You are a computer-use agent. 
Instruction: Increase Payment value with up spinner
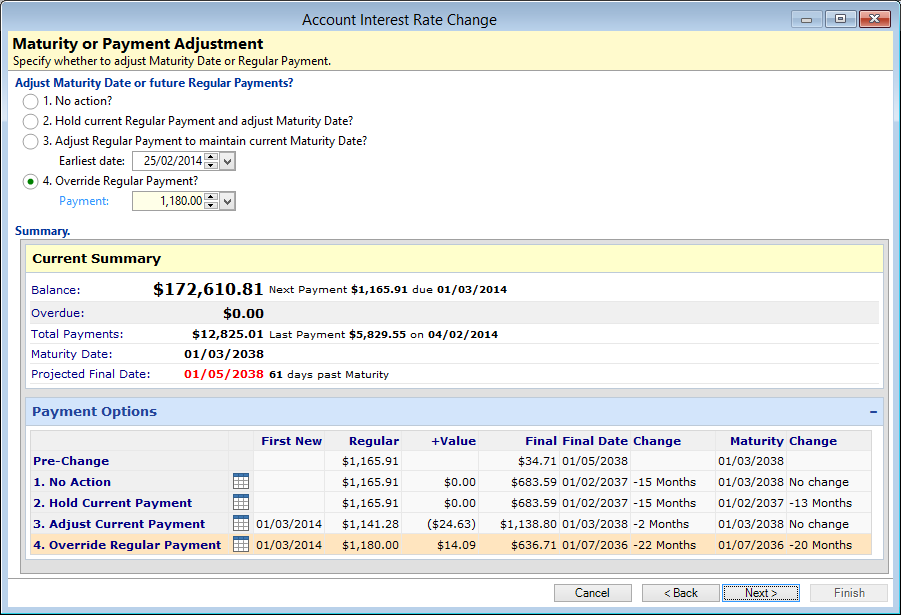211,197
